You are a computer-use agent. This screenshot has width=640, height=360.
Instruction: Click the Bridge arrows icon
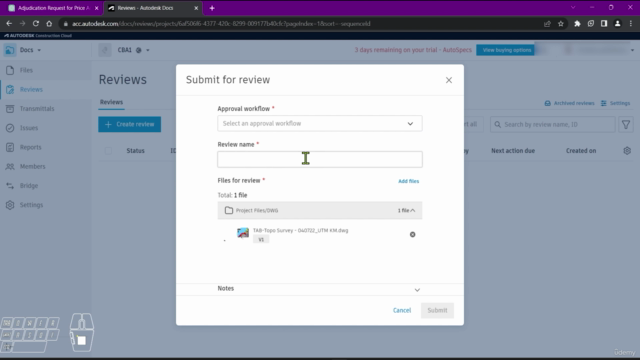[10, 185]
